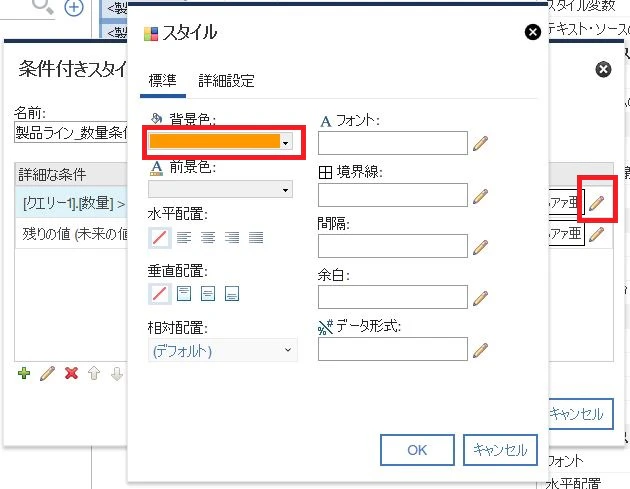The width and height of the screenshot is (630, 489).
Task: Move condition up with arrow icon
Action: (94, 373)
